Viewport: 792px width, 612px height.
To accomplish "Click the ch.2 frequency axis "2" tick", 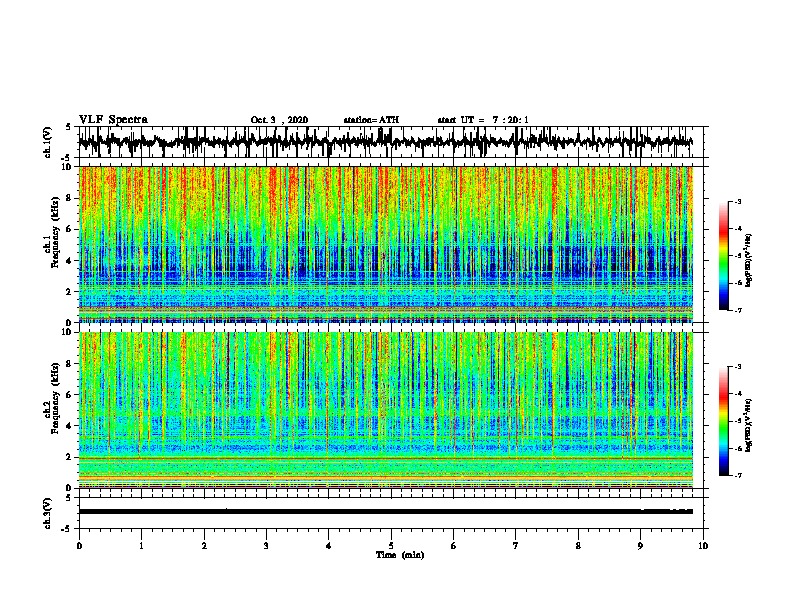I will 70,457.
